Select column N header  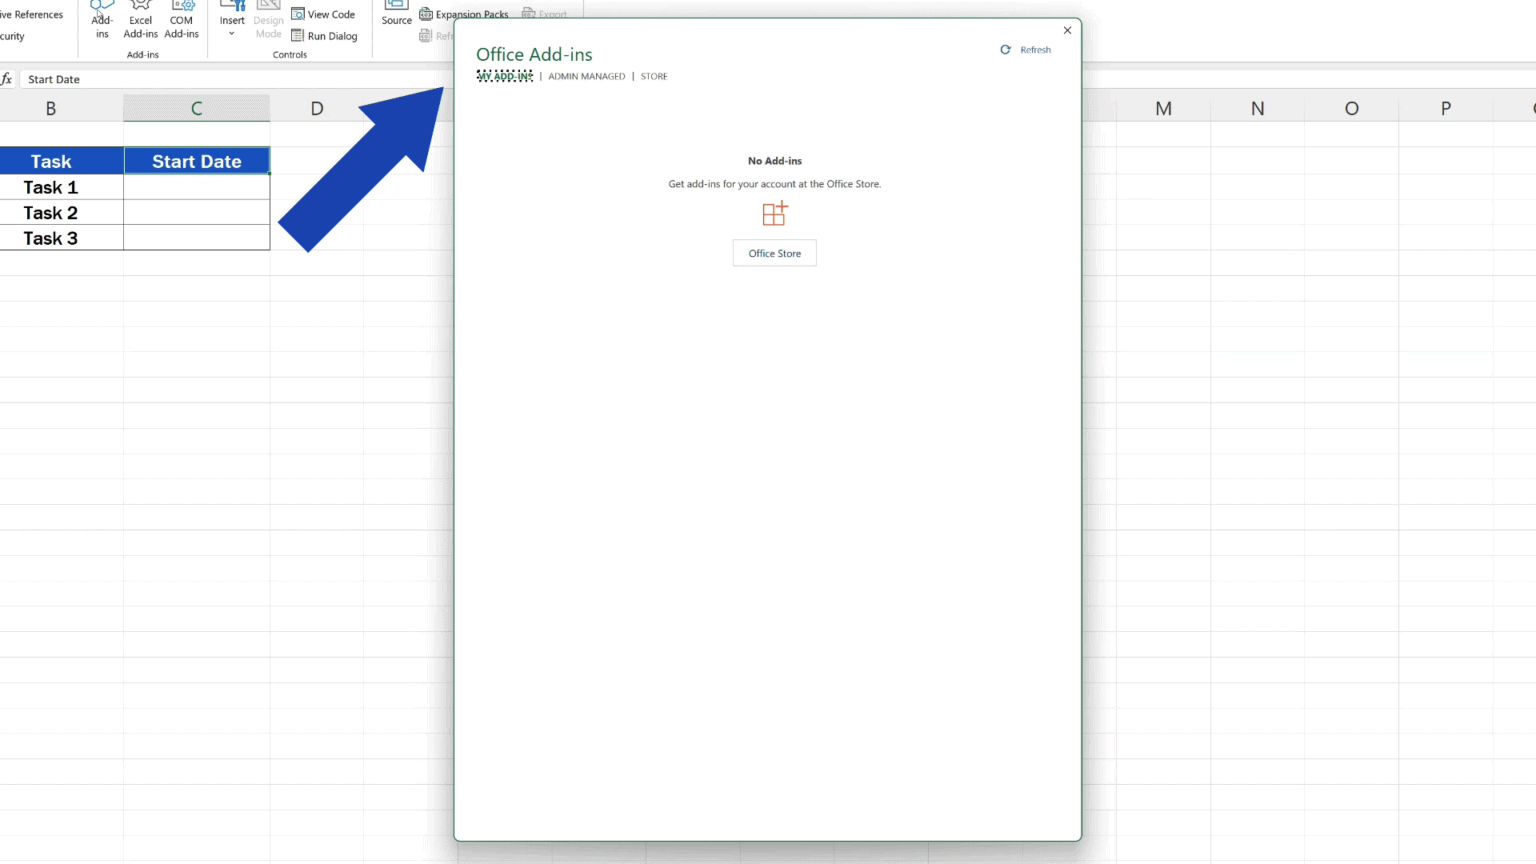1257,108
